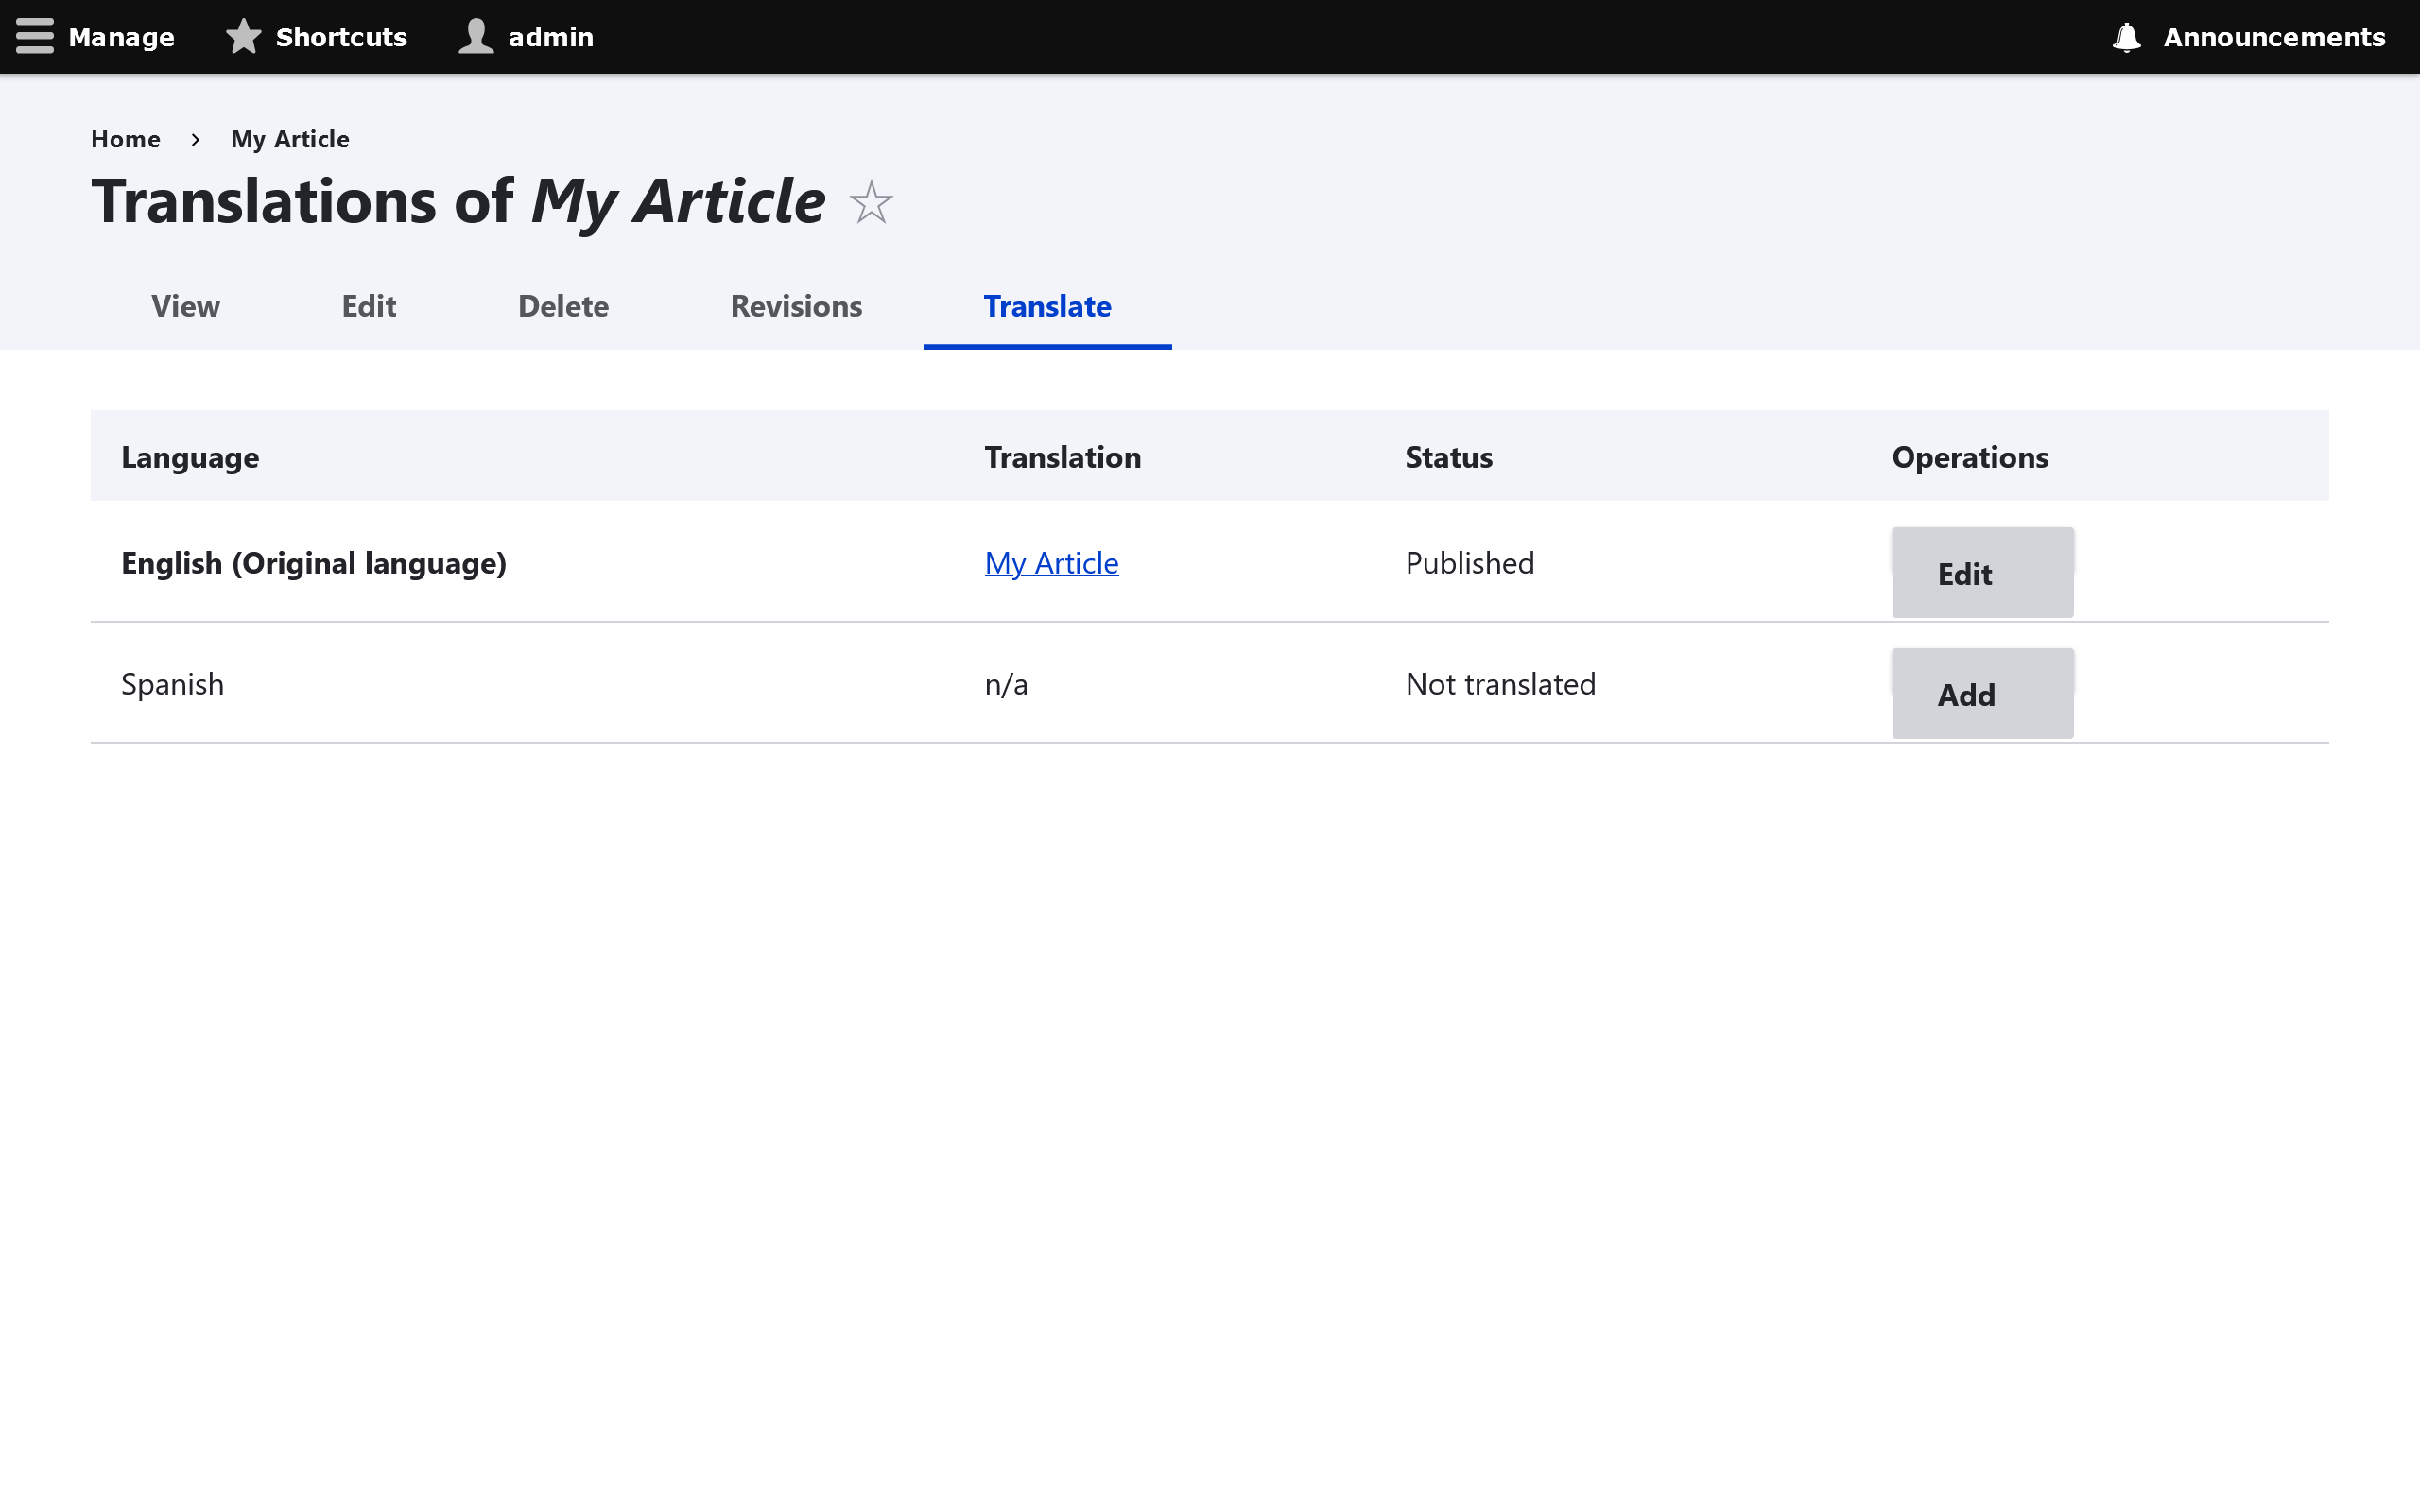Edit the English original translation
2420x1512 pixels.
(x=1982, y=573)
